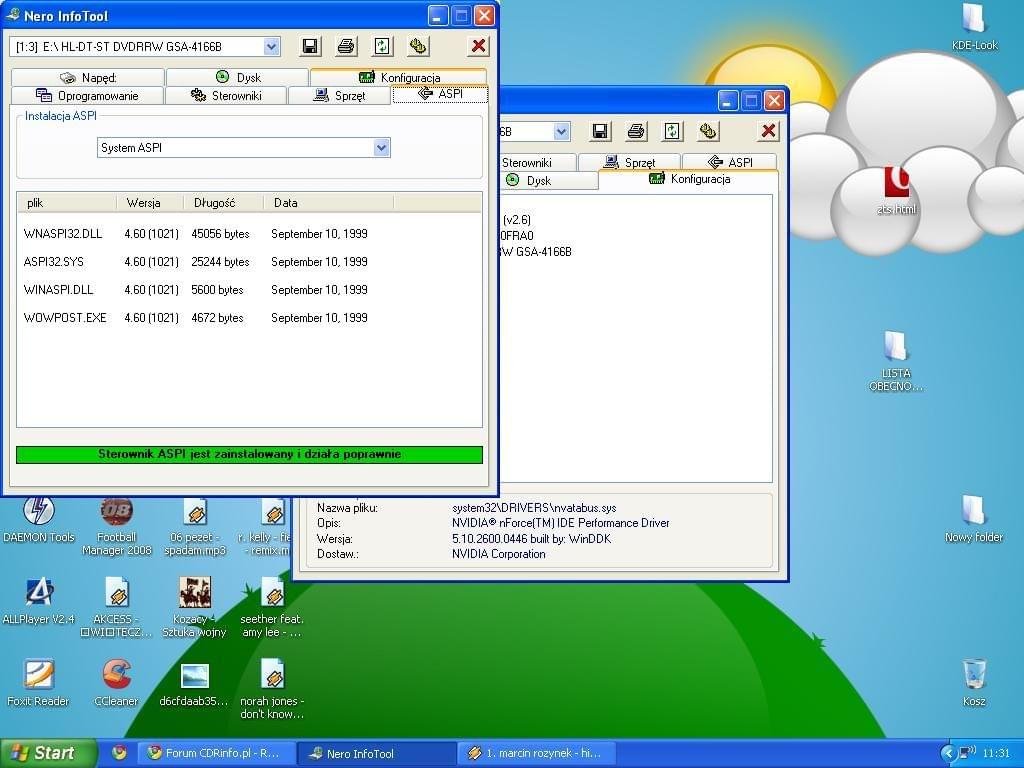Viewport: 1024px width, 768px height.
Task: Open the Kosz recycle bin
Action: tap(974, 684)
